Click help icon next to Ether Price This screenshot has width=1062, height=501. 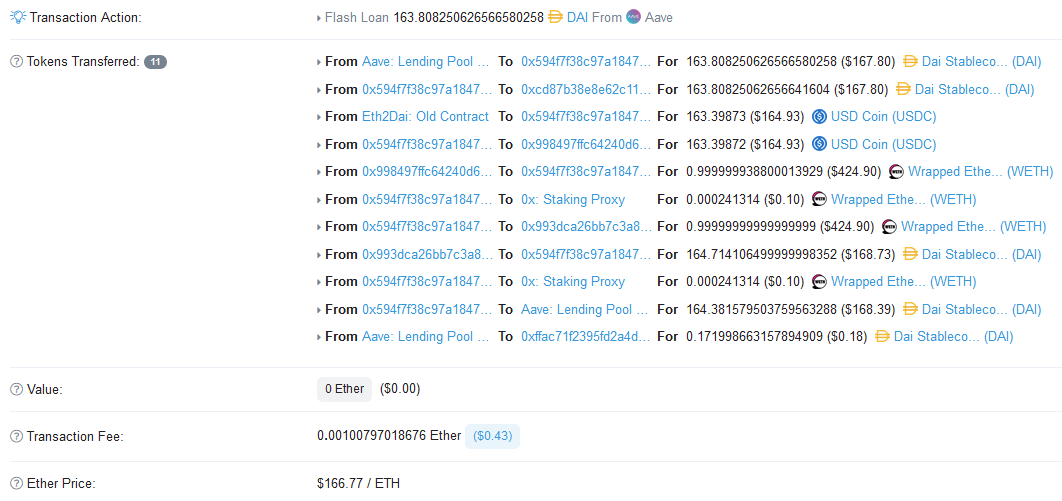16,484
